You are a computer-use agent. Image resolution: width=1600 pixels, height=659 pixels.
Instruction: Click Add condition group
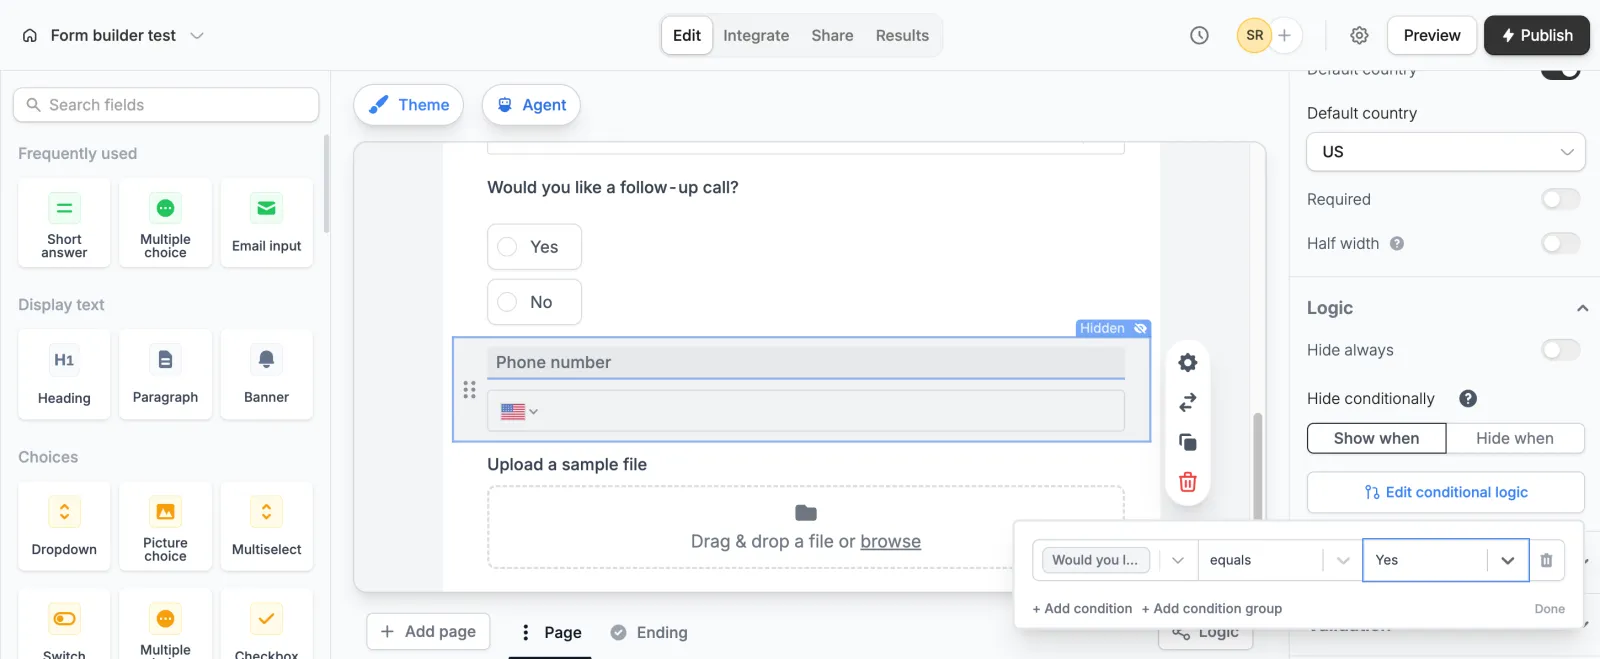(1212, 608)
